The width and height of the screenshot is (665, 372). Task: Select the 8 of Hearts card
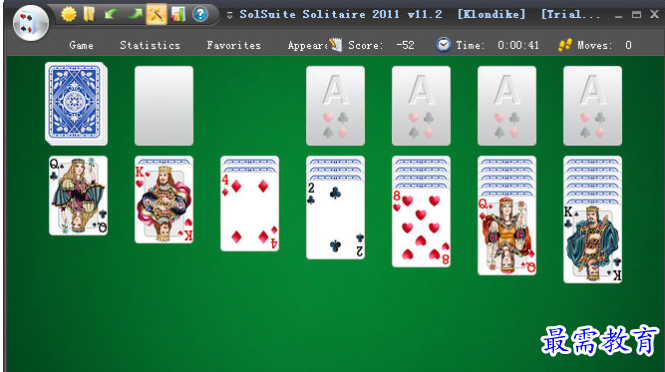tap(421, 227)
